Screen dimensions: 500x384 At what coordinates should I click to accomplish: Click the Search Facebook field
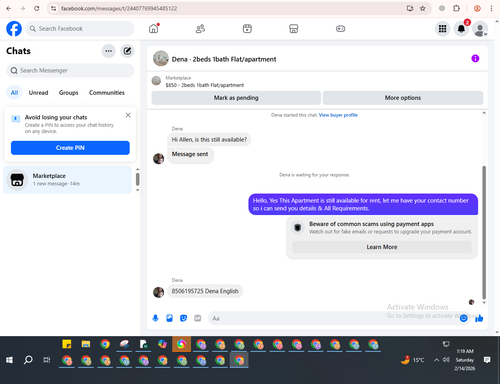tap(80, 29)
